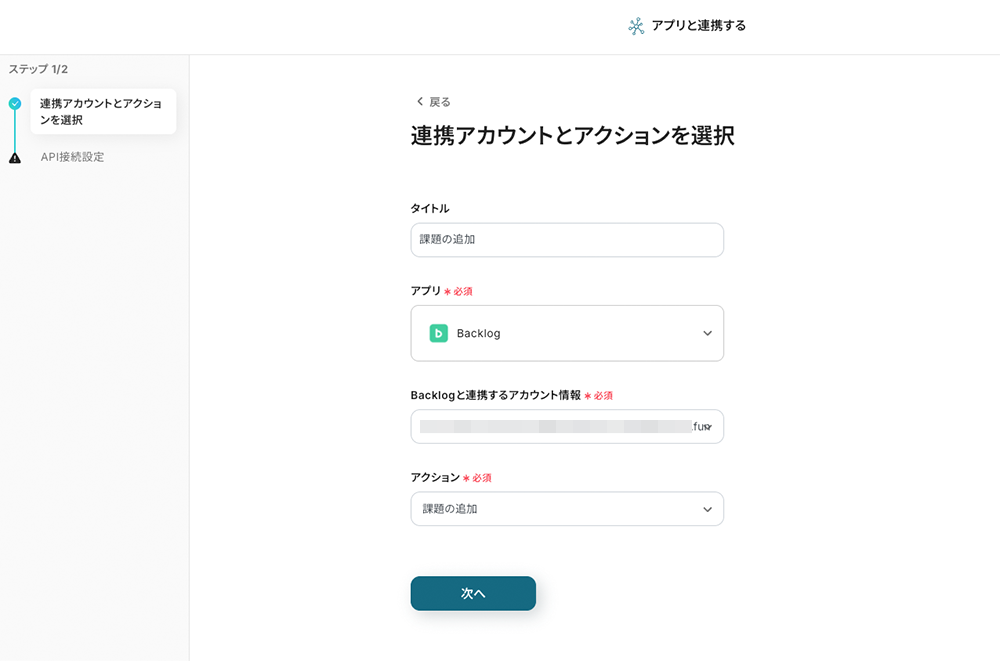Click the 連携アカウントとアクションを選択 page heading
Viewport: 1000px width, 661px height.
tap(572, 137)
